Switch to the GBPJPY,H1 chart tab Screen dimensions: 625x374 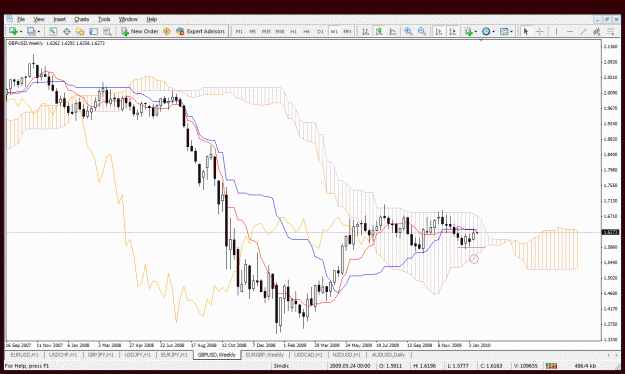pos(100,355)
